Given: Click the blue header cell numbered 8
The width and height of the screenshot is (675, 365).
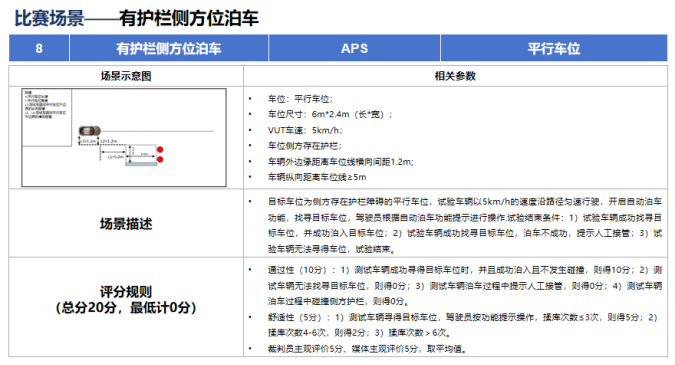Looking at the screenshot, I should coord(39,48).
